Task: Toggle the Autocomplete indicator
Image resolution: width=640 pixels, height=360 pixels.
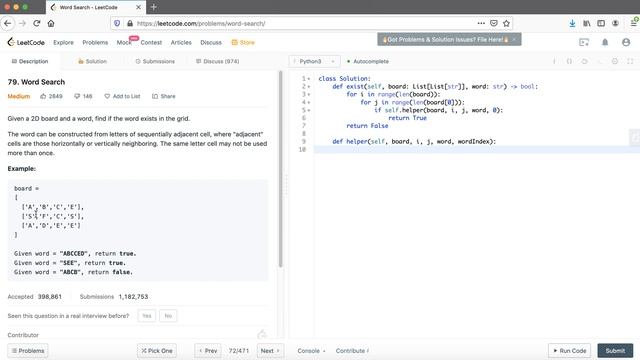Action: (368, 61)
